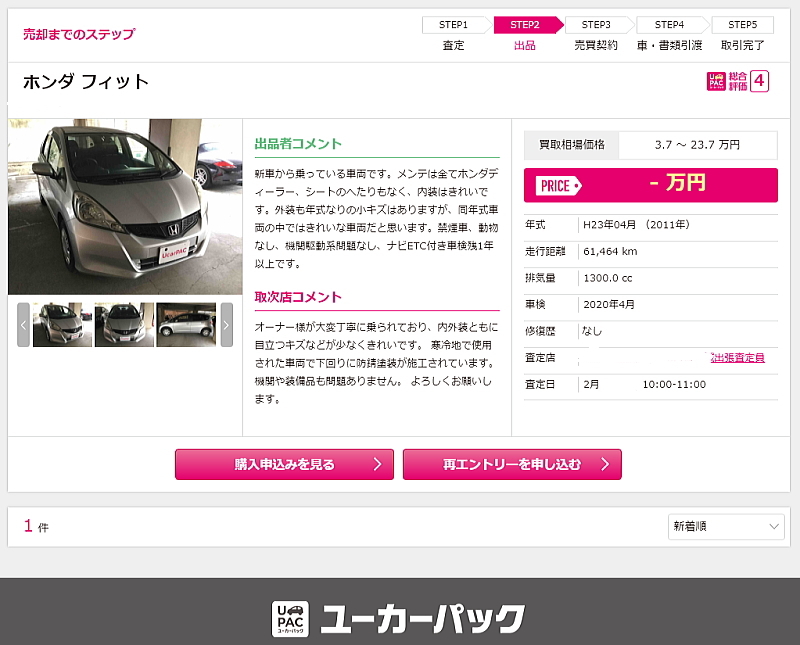Click the ユーカーパック footer logo
Screen dimensions: 800x645
(x=398, y=619)
